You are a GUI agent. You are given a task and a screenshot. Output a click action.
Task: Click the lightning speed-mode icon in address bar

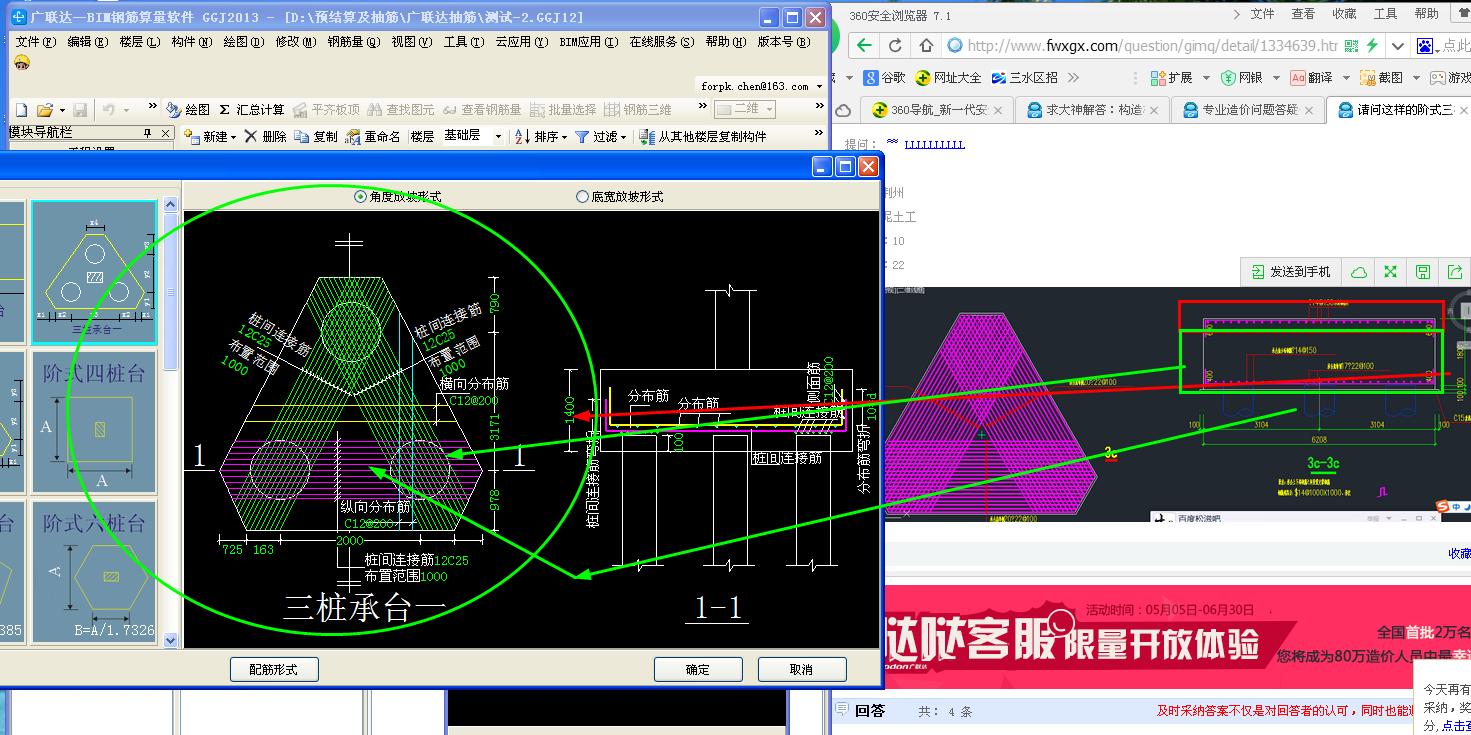(1372, 46)
